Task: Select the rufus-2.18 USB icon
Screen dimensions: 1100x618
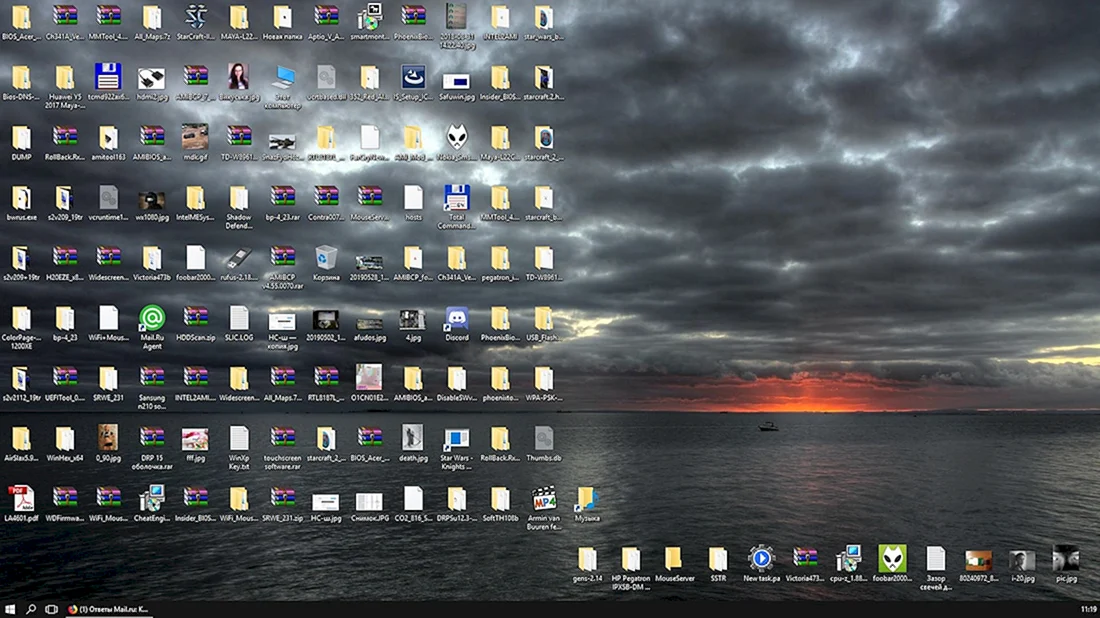Action: pyautogui.click(x=239, y=263)
